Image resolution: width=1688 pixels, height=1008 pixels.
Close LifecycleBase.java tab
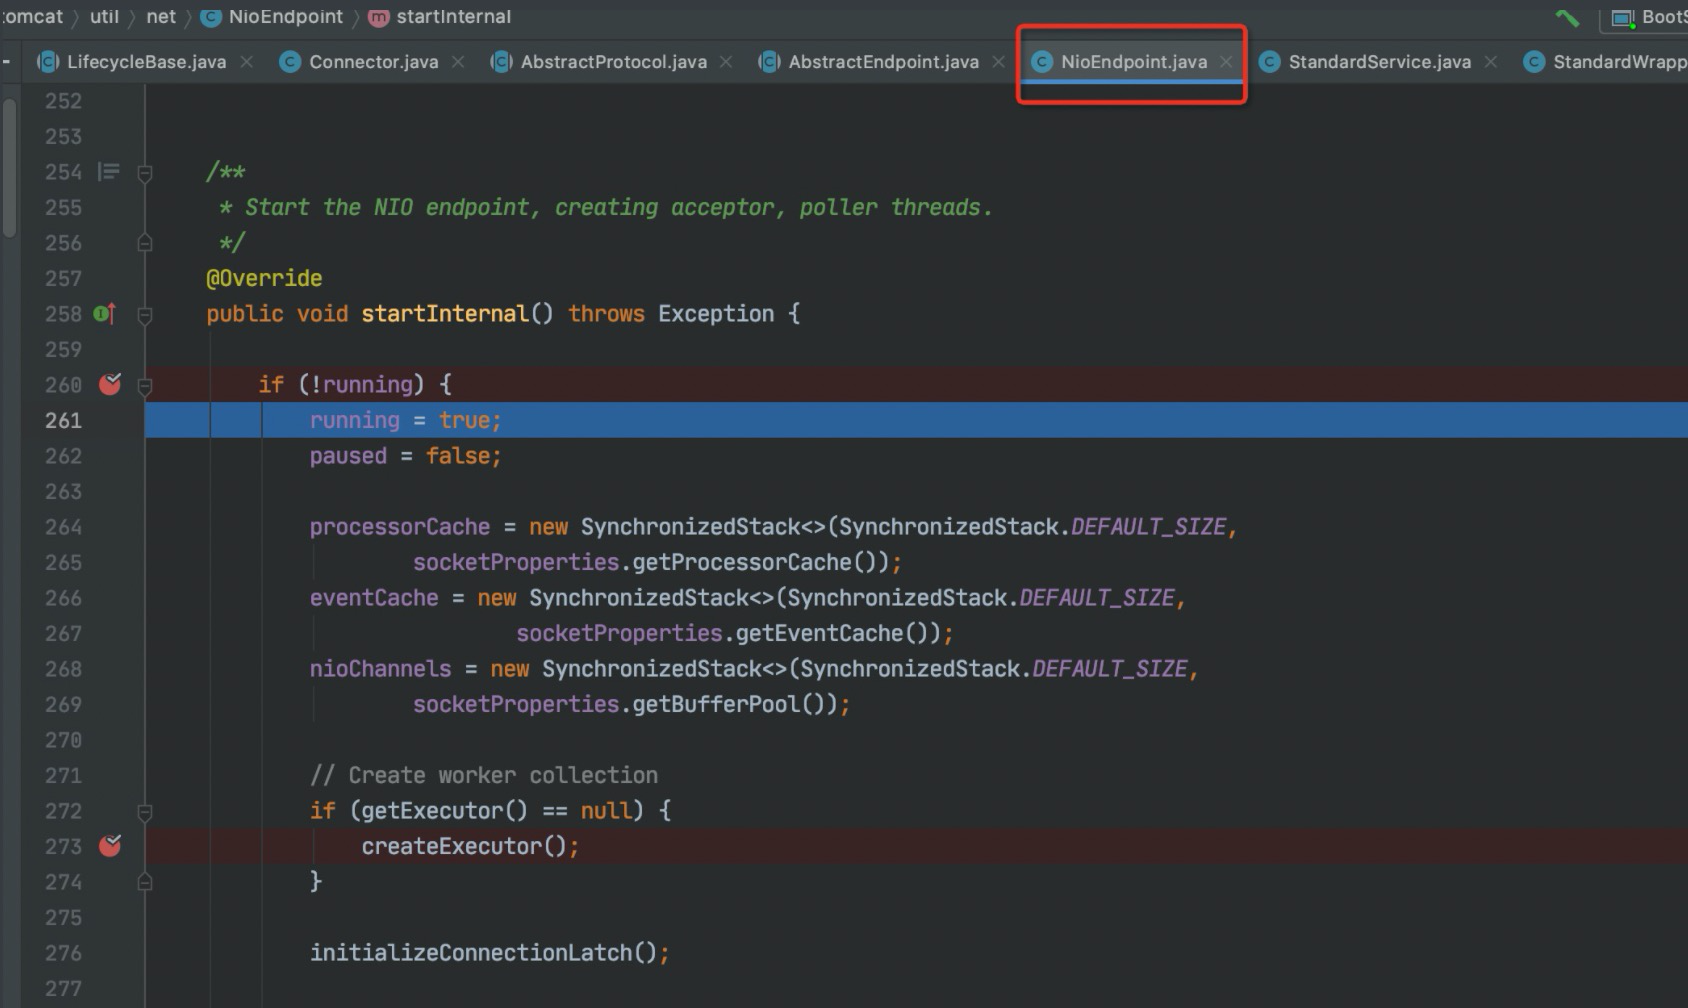click(x=246, y=62)
